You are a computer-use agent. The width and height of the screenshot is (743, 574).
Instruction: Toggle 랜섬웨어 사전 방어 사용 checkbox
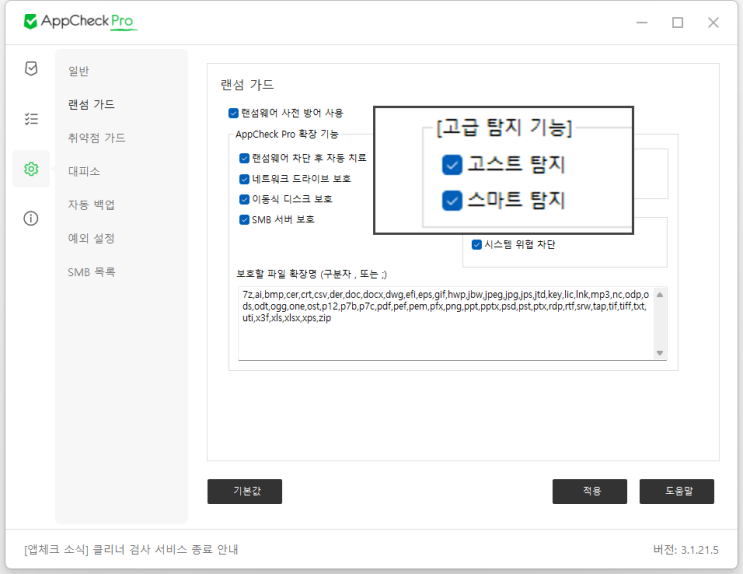coord(233,113)
